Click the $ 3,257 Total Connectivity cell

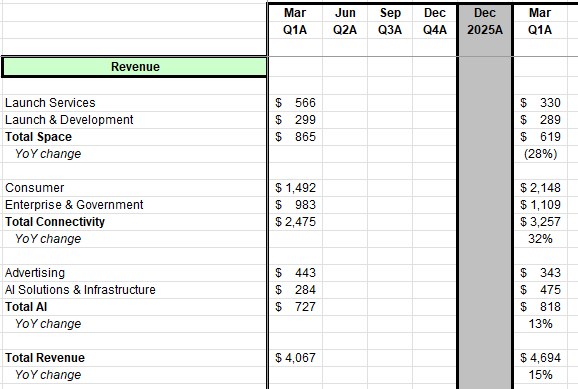(540, 222)
